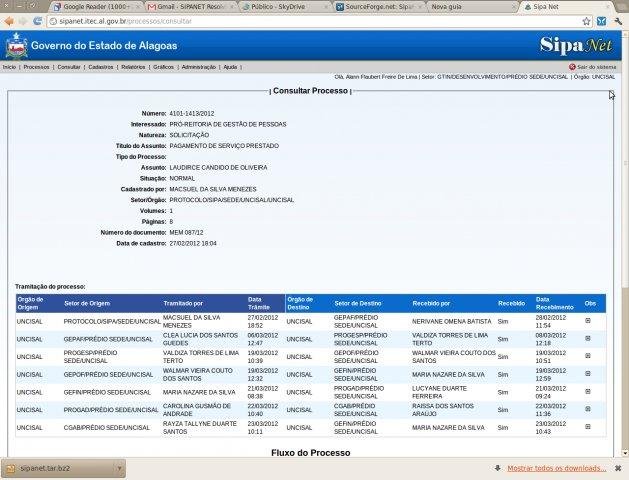
Task: Switch to the SourceForge.net tab
Action: click(379, 7)
